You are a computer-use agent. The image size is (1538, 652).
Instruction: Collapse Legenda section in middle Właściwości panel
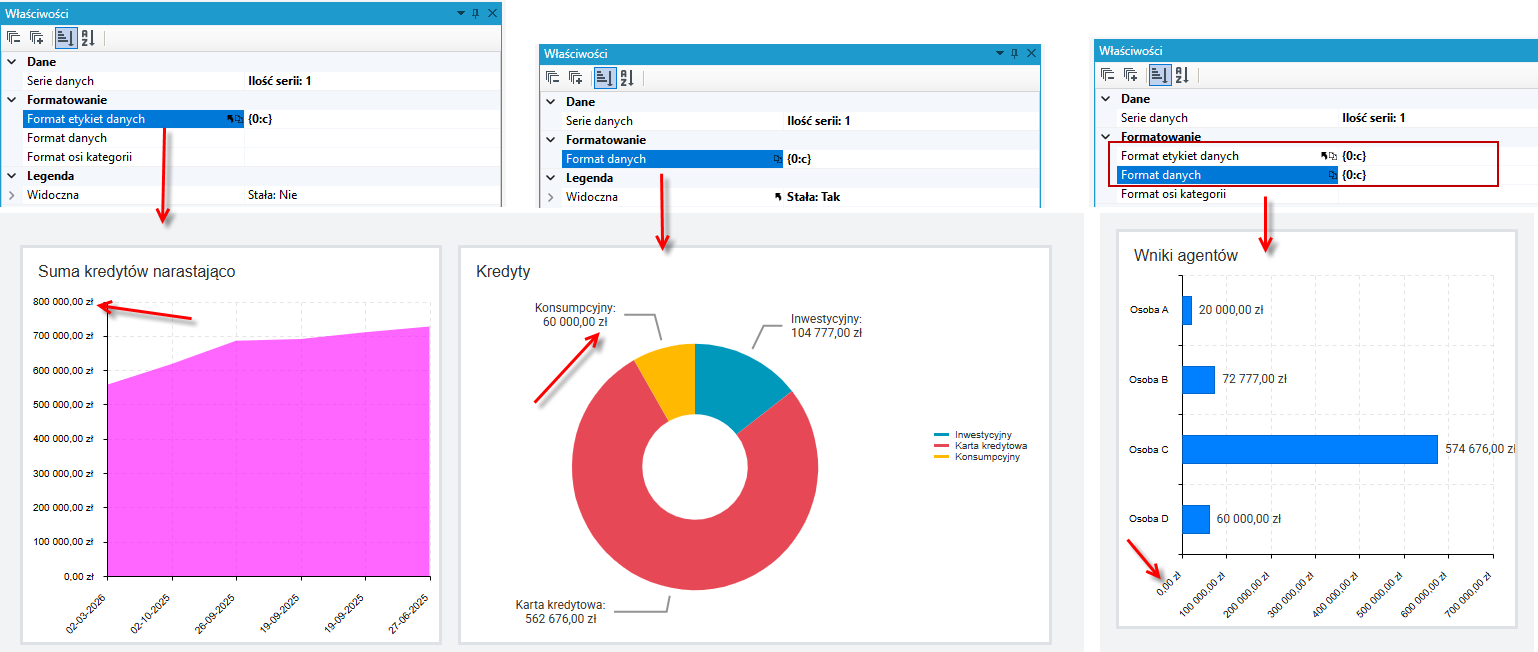point(551,178)
